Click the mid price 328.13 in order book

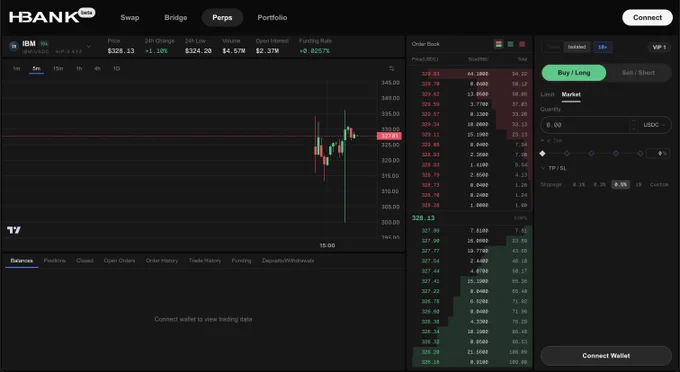click(423, 218)
